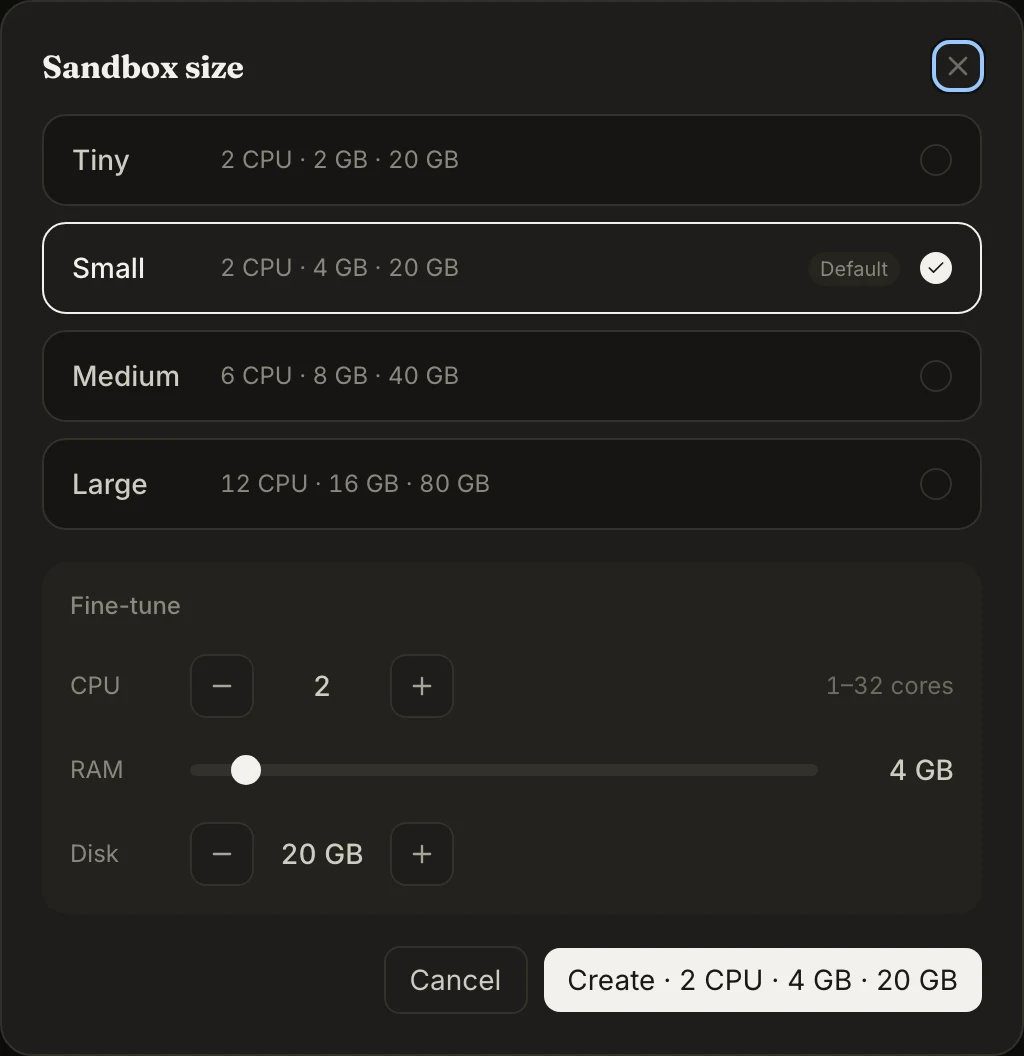Click the 1–32 cores hint text

[x=889, y=686]
